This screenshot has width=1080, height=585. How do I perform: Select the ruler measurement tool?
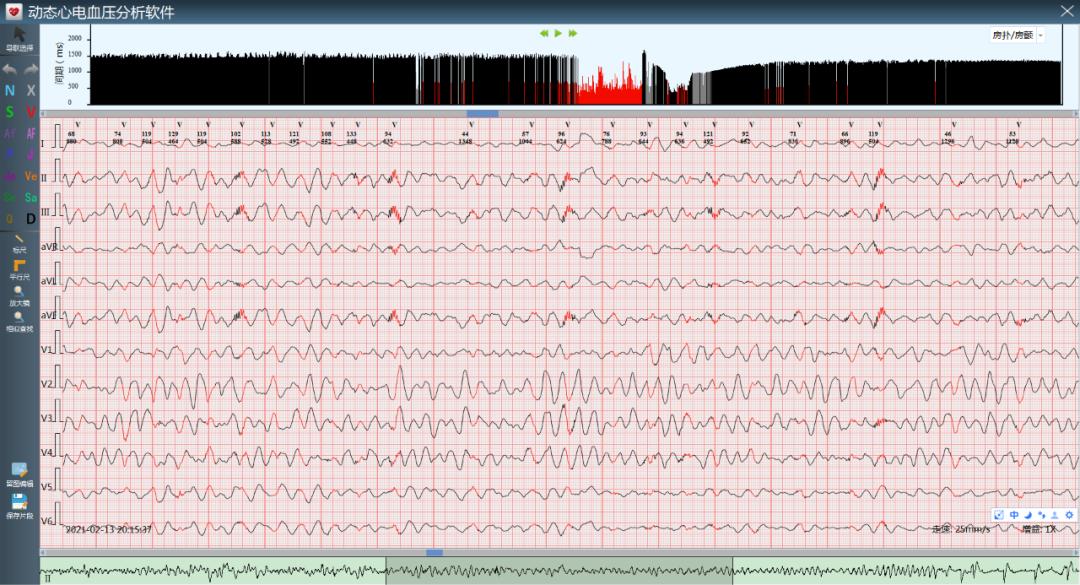tap(19, 241)
